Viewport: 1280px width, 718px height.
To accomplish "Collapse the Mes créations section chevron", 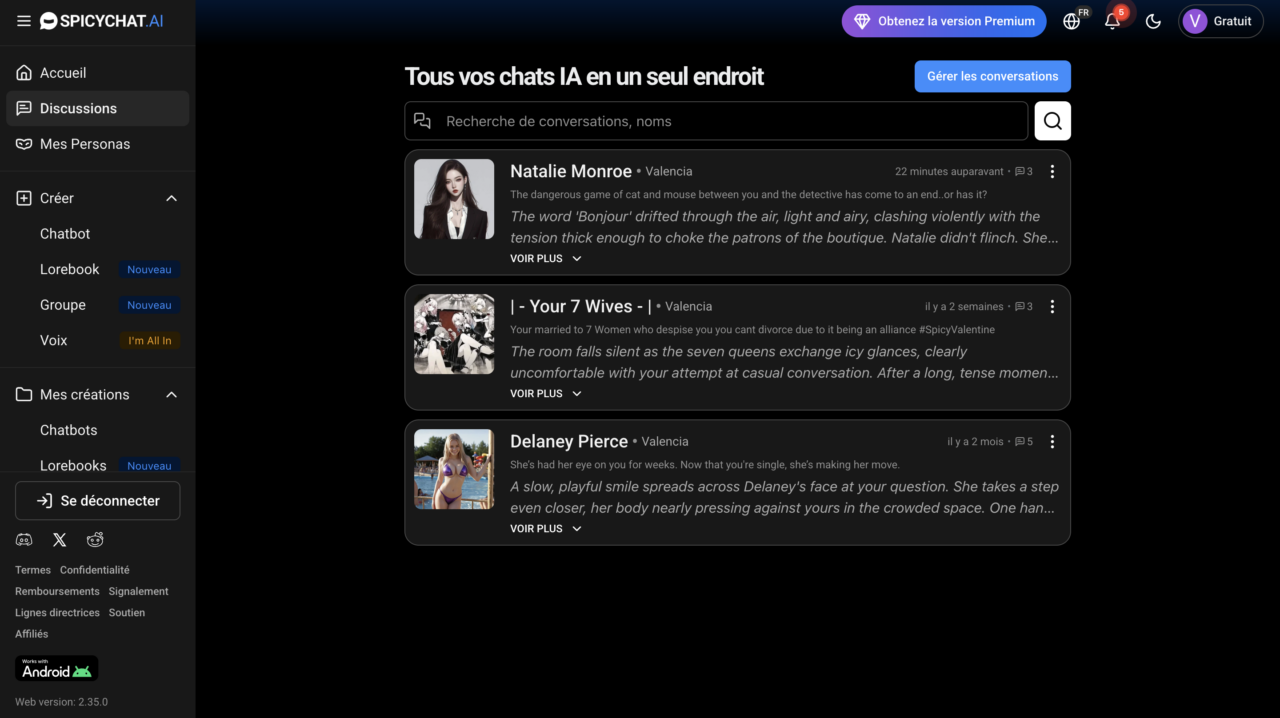I will [171, 395].
